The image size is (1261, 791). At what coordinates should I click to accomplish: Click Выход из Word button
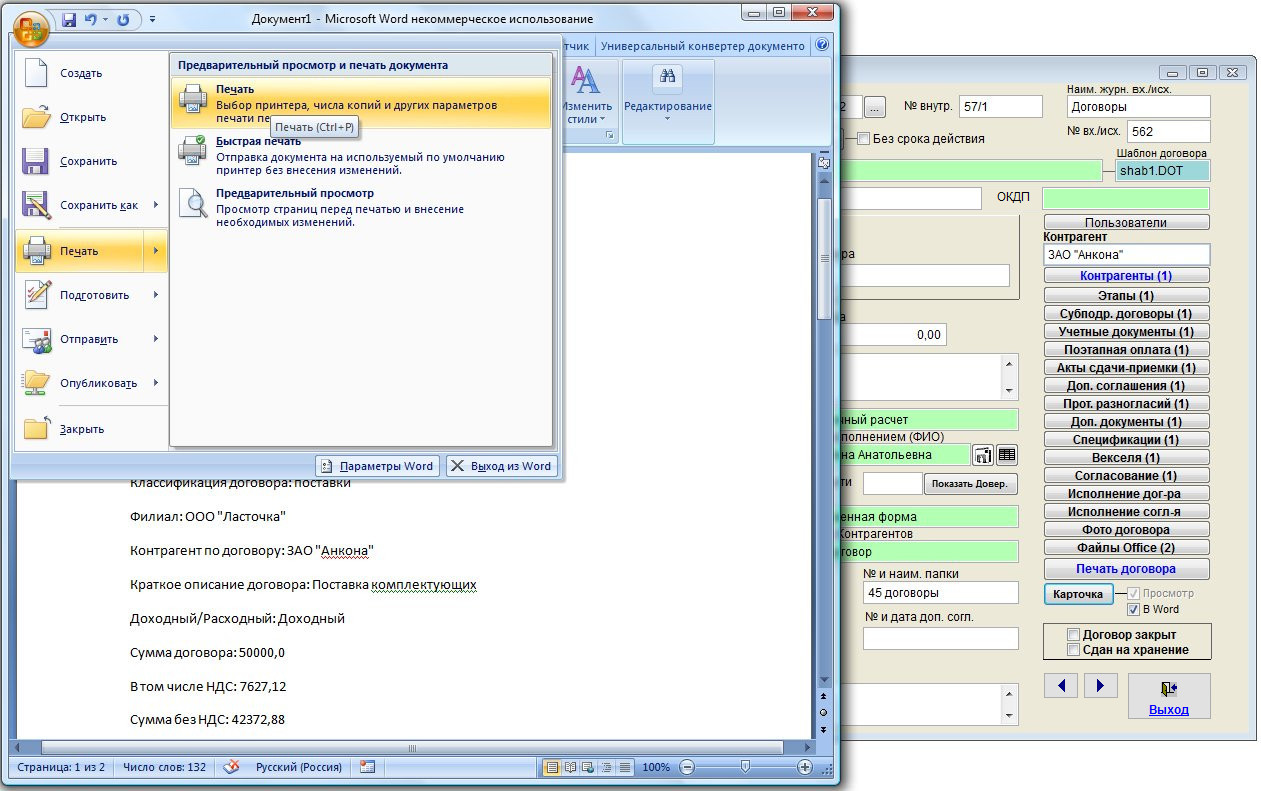(x=501, y=466)
